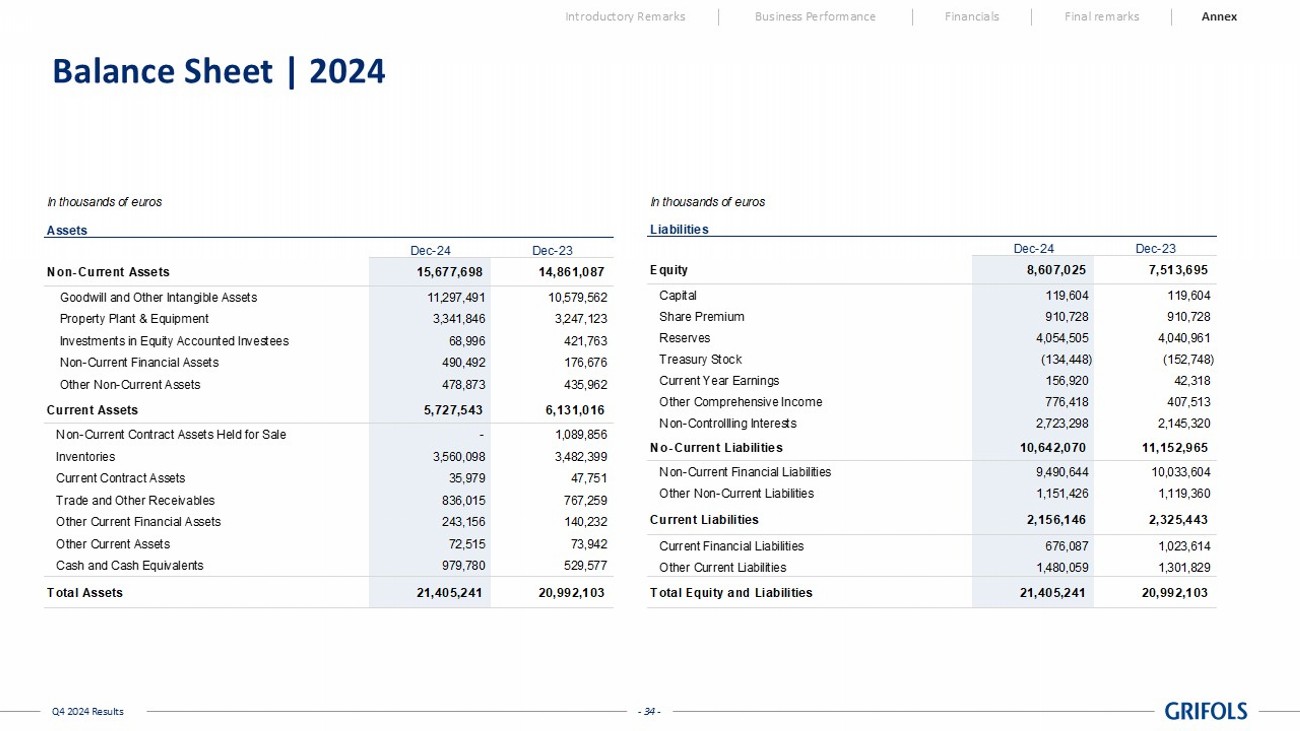
Task: Click the Cash and Cash Equivalents row
Action: tap(129, 565)
